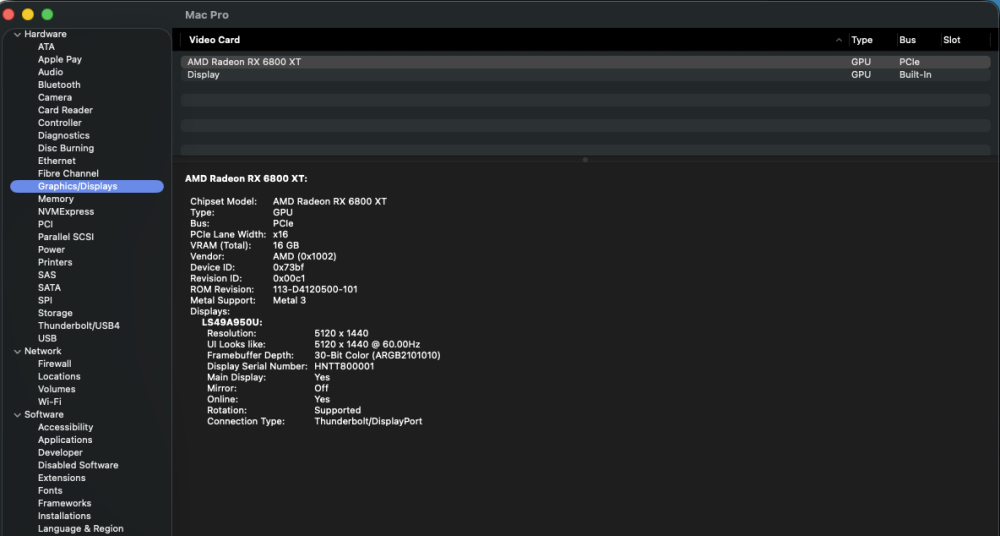The height and width of the screenshot is (536, 1000).
Task: Select Locations under Network
Action: 59,376
